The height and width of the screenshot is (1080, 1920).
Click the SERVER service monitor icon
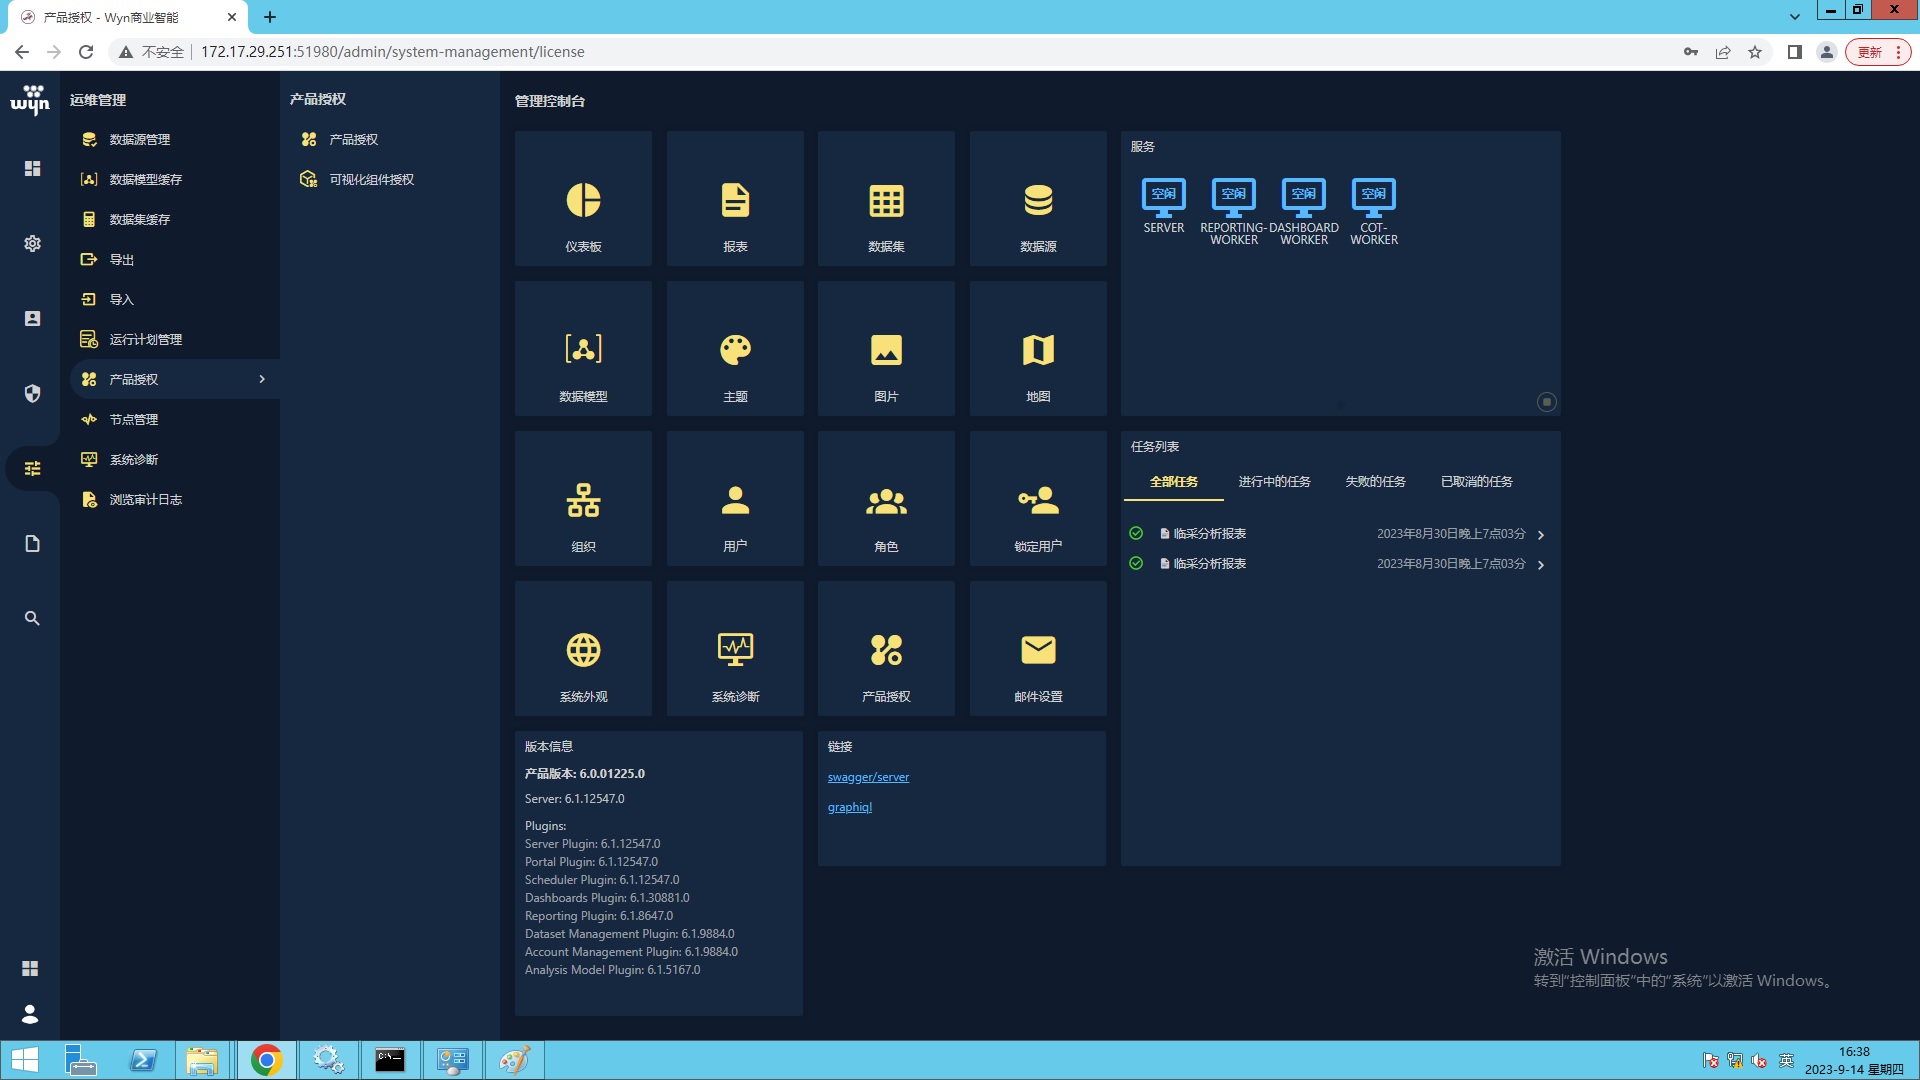(x=1163, y=197)
